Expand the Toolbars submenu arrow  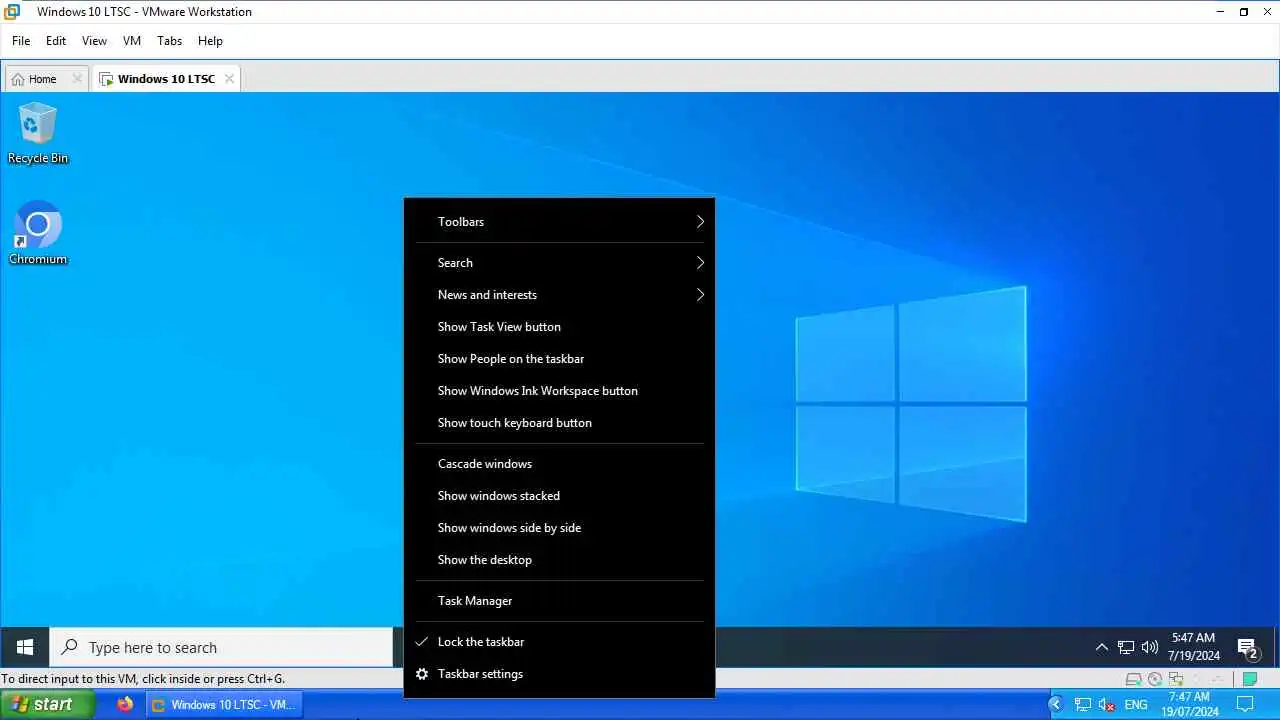[x=700, y=222]
